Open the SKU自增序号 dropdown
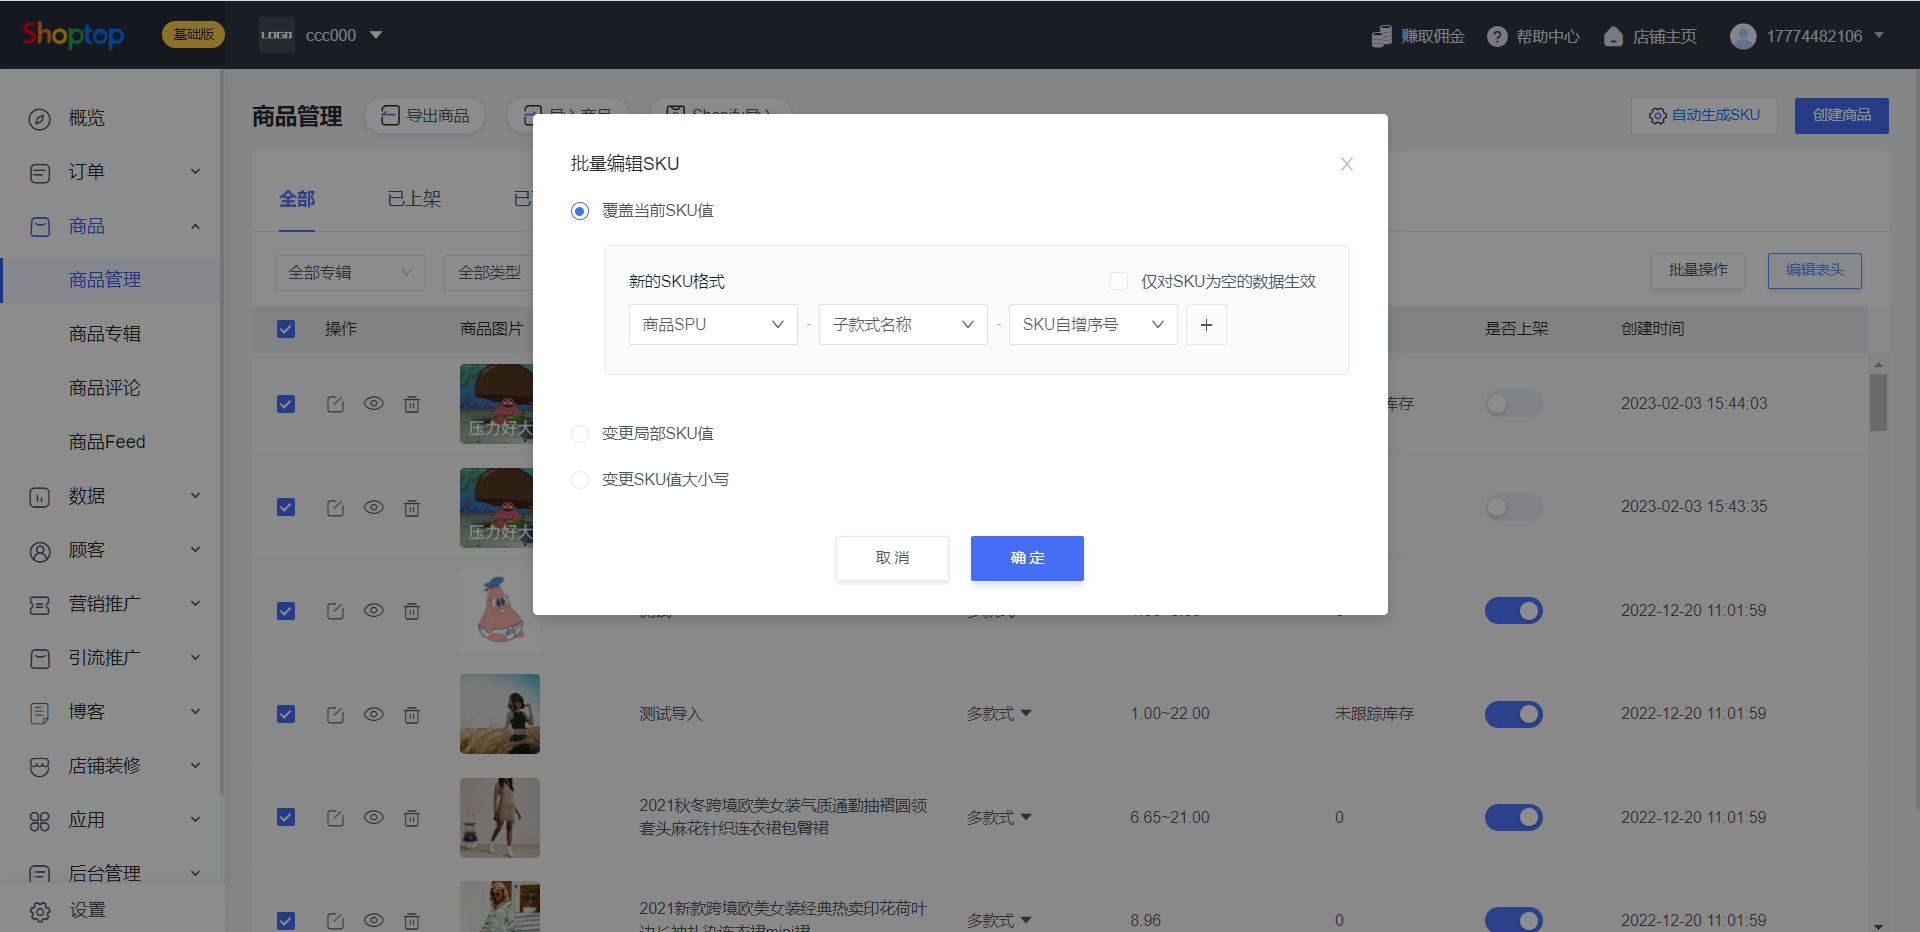The height and width of the screenshot is (932, 1920). (1092, 325)
